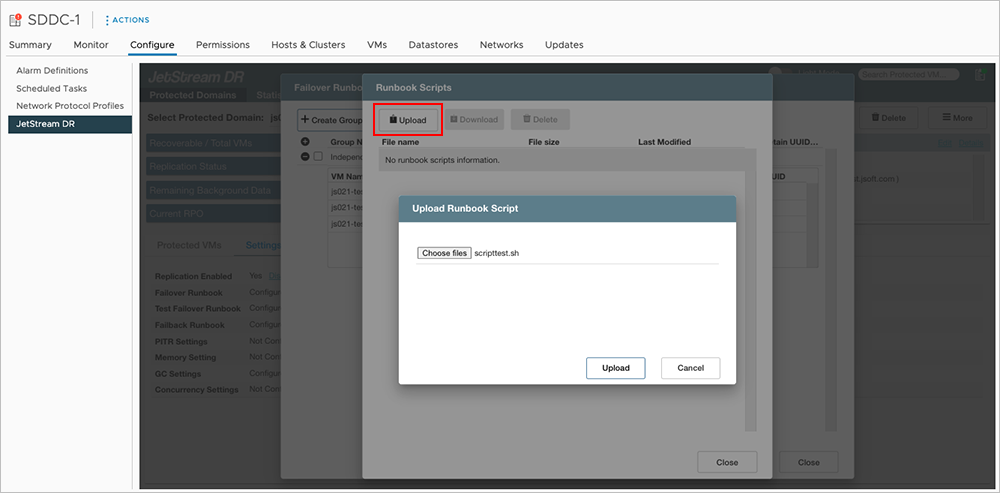
Task: Click the SDDC-1 datacenter icon
Action: (15, 20)
